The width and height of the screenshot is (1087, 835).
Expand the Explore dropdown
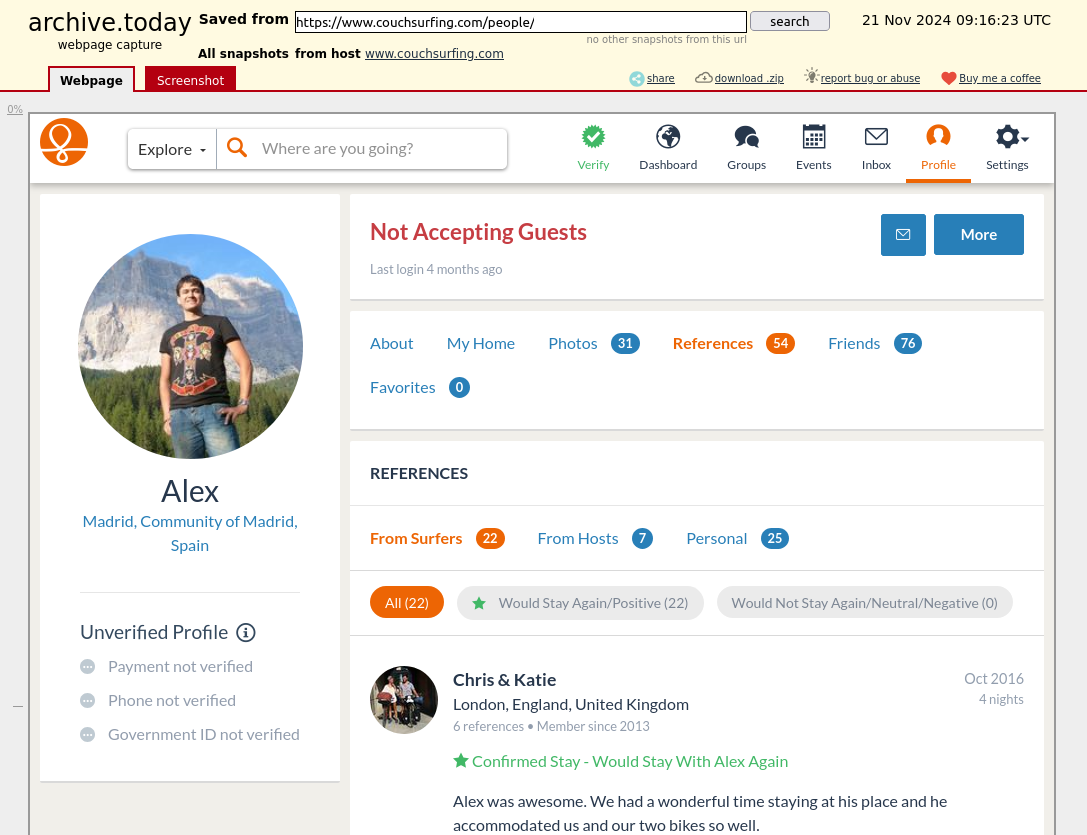point(172,149)
